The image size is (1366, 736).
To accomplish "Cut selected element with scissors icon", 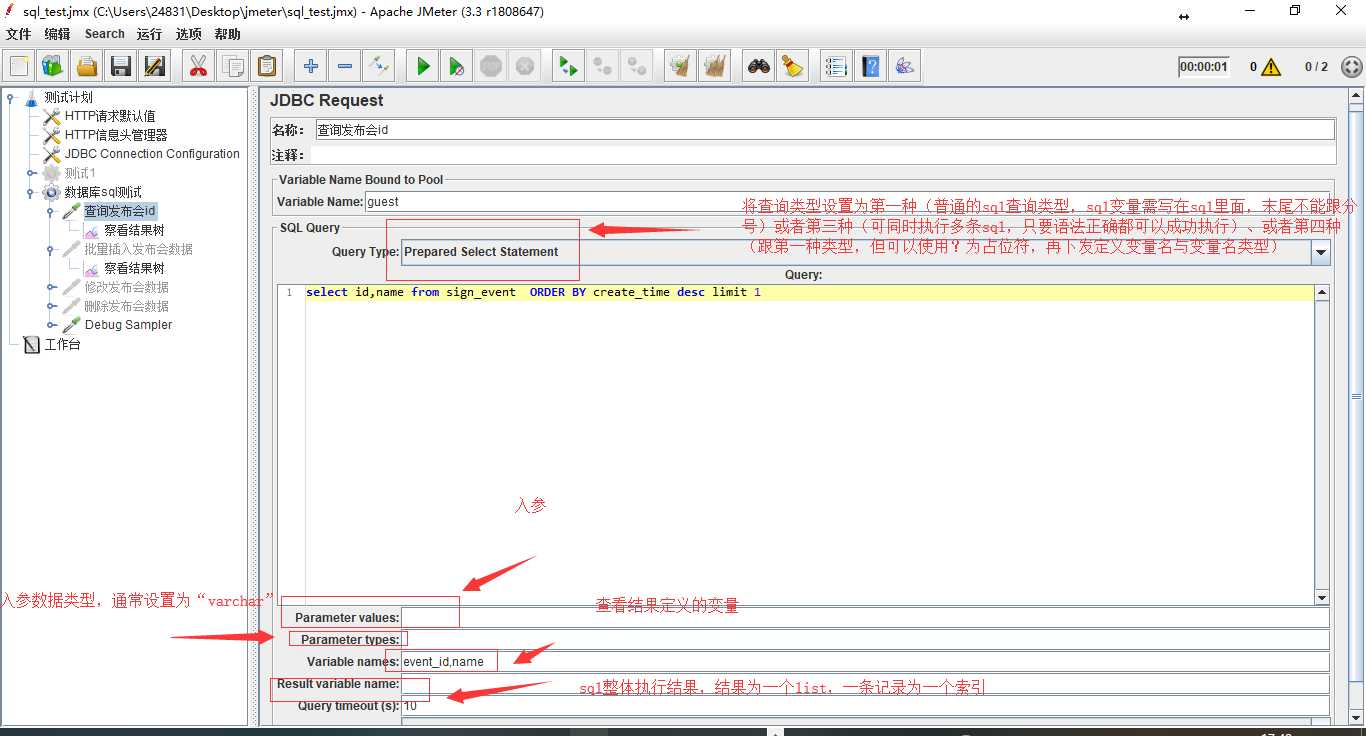I will pyautogui.click(x=198, y=67).
